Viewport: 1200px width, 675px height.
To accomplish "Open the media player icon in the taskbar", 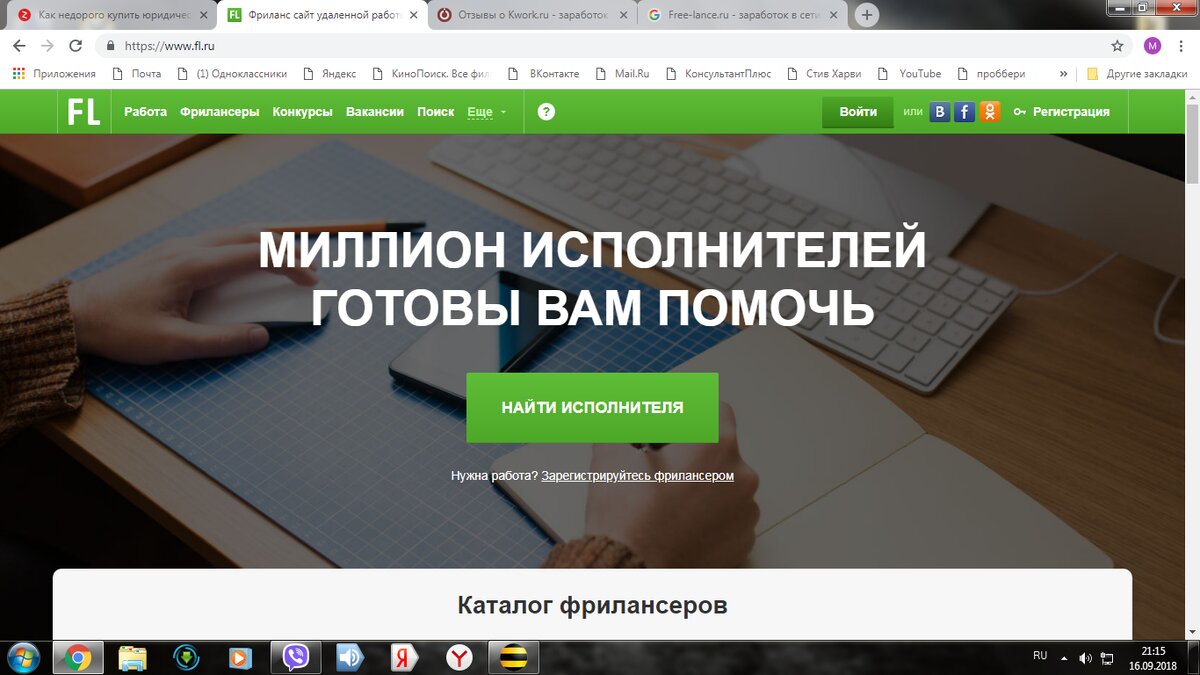I will (x=240, y=657).
